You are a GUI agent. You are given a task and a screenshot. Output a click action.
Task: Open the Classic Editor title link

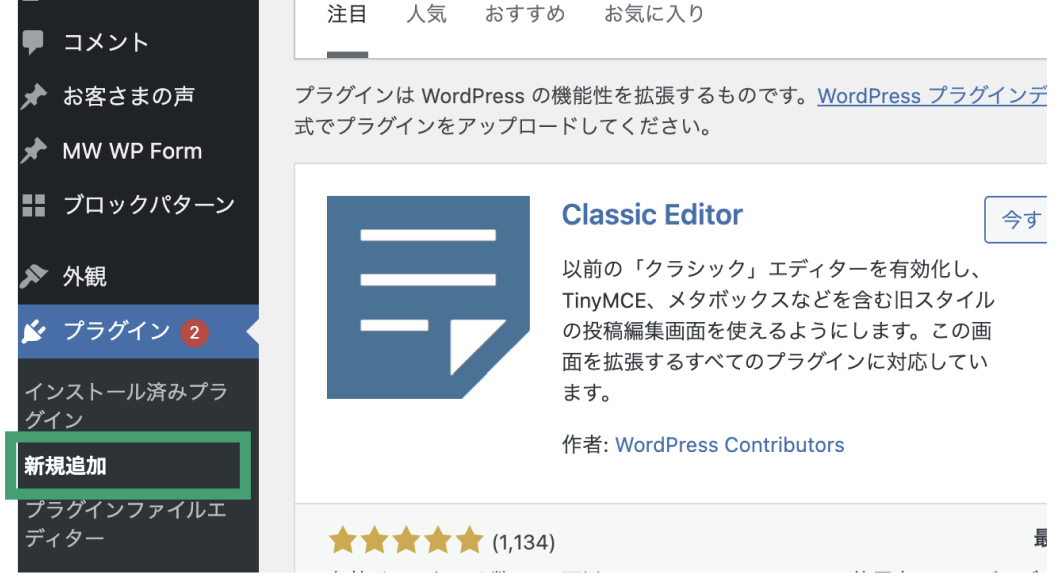652,214
